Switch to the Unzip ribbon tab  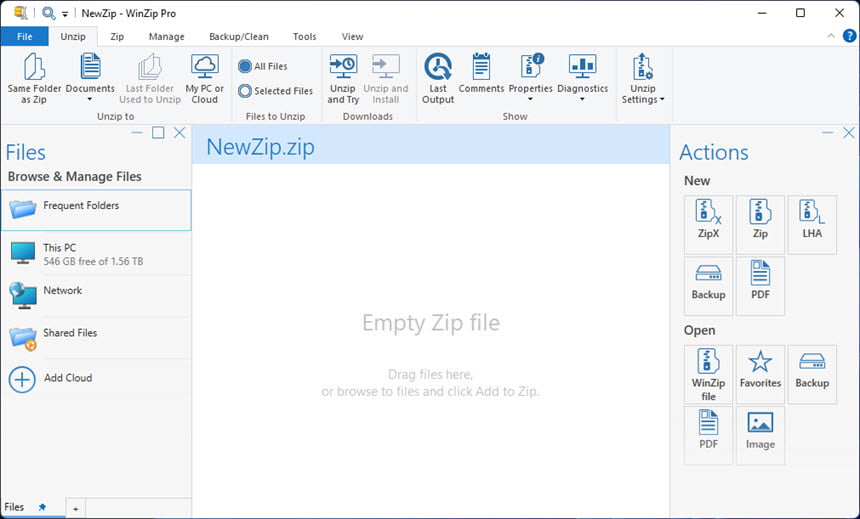(73, 37)
